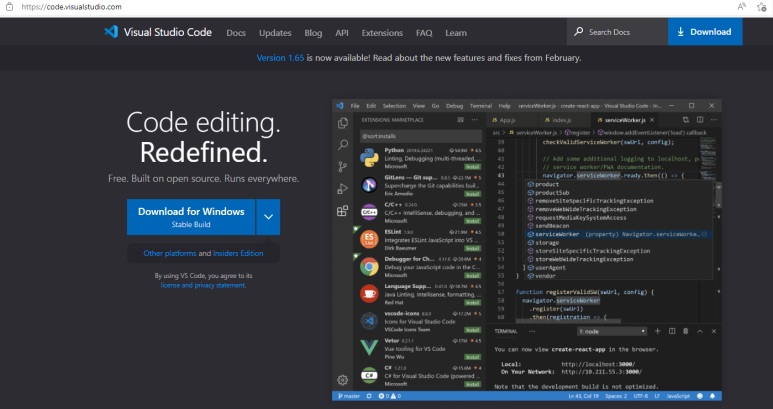773x409 pixels.
Task: Click the JavaScript language mode in status bar
Action: (x=678, y=396)
